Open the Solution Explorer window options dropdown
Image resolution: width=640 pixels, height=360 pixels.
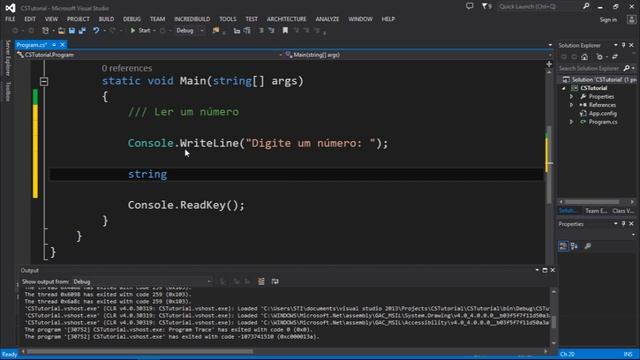point(616,45)
